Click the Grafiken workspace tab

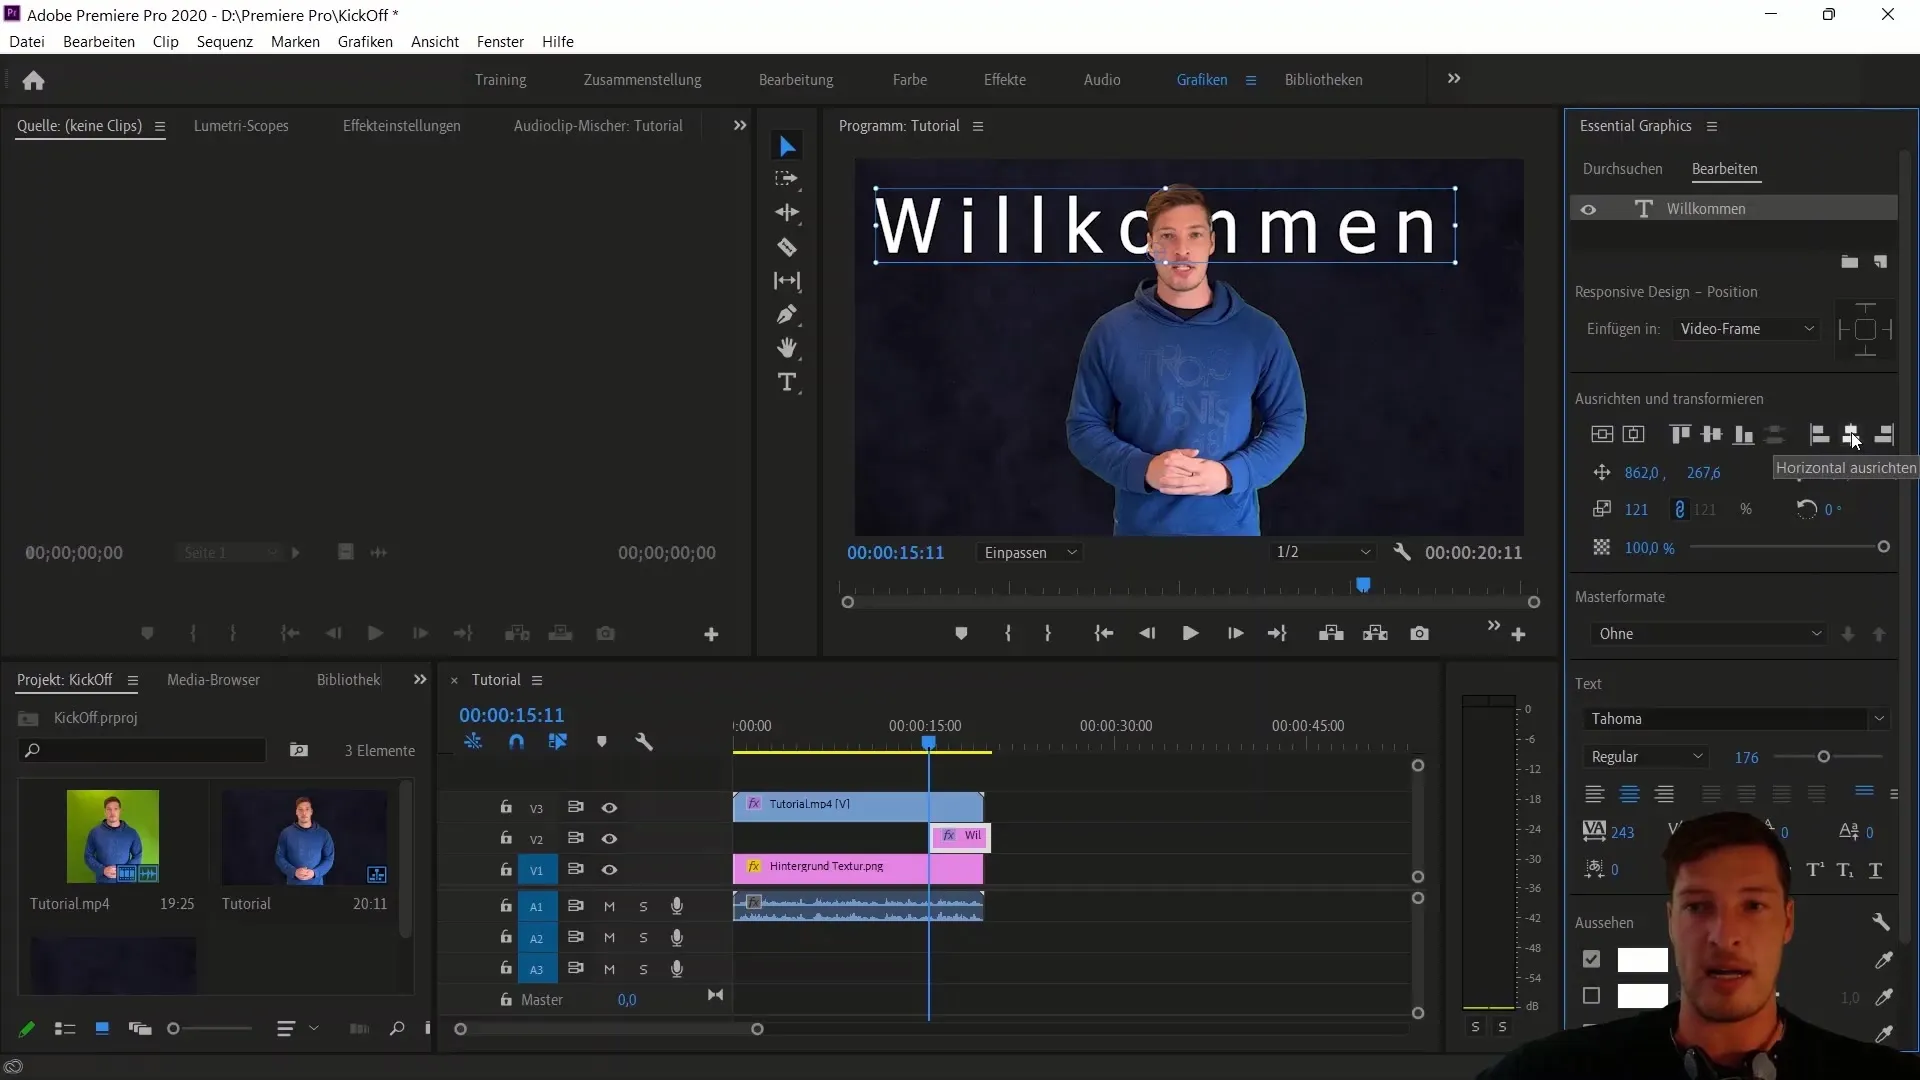1201,79
